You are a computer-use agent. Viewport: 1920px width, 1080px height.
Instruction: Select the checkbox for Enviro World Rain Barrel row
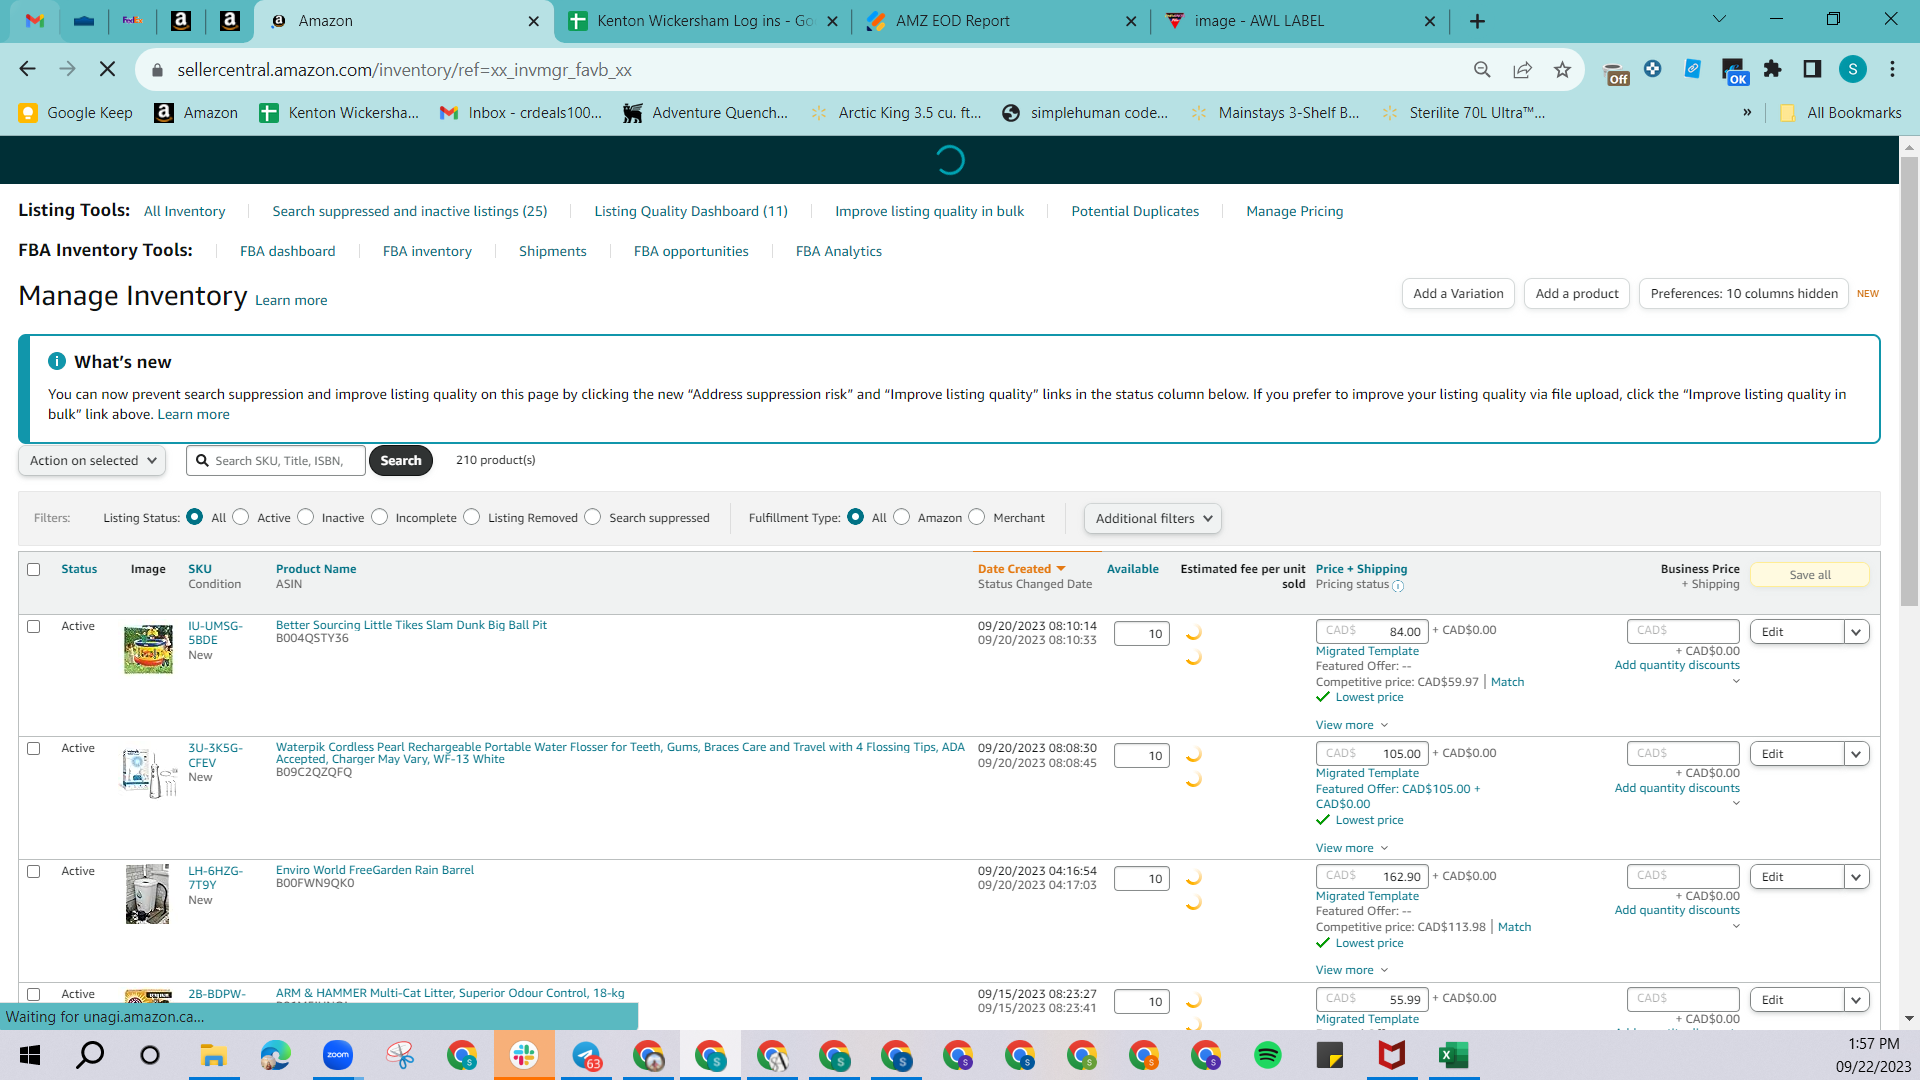(x=34, y=871)
